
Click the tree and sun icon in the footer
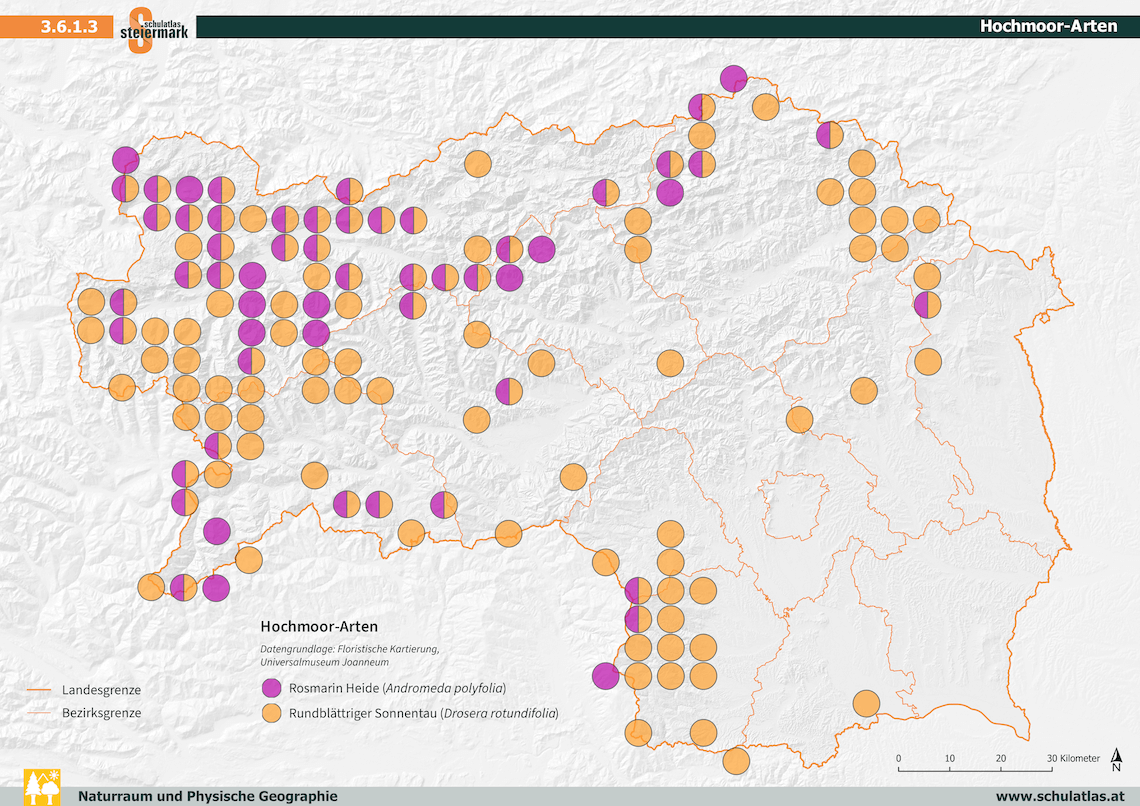tap(41, 786)
